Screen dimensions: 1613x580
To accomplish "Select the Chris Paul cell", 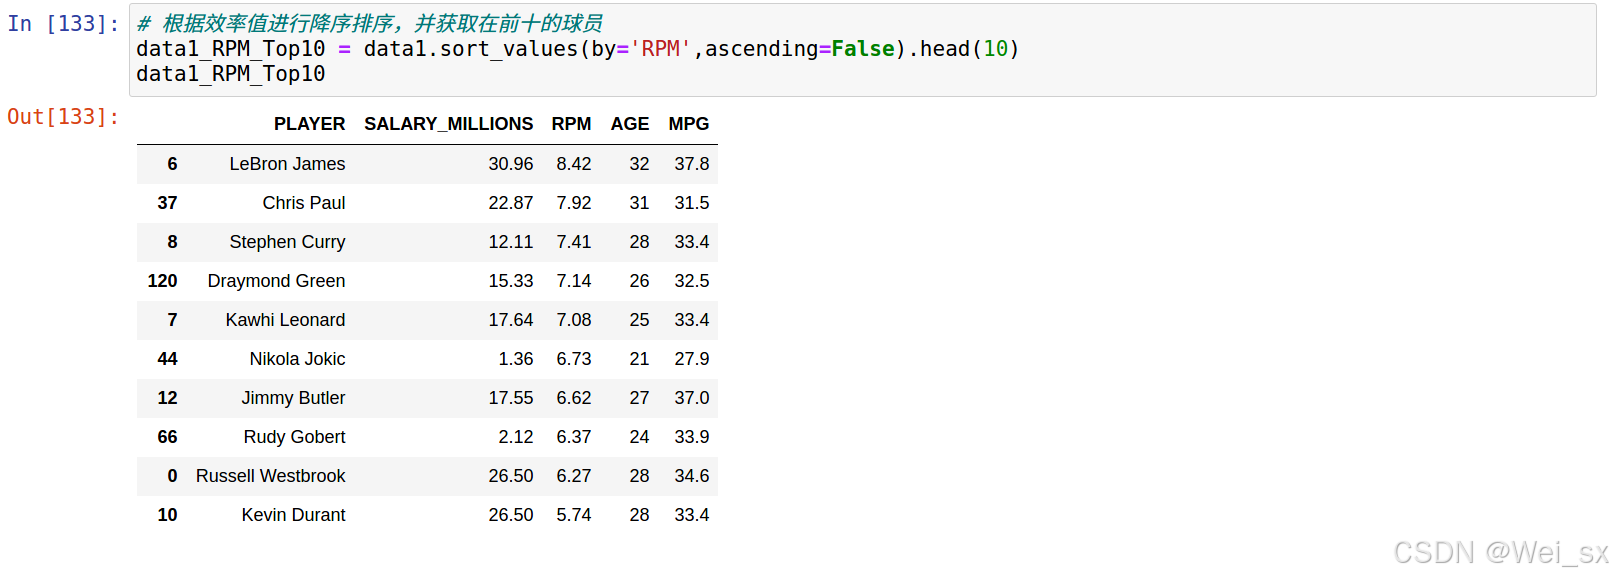I will tap(304, 203).
